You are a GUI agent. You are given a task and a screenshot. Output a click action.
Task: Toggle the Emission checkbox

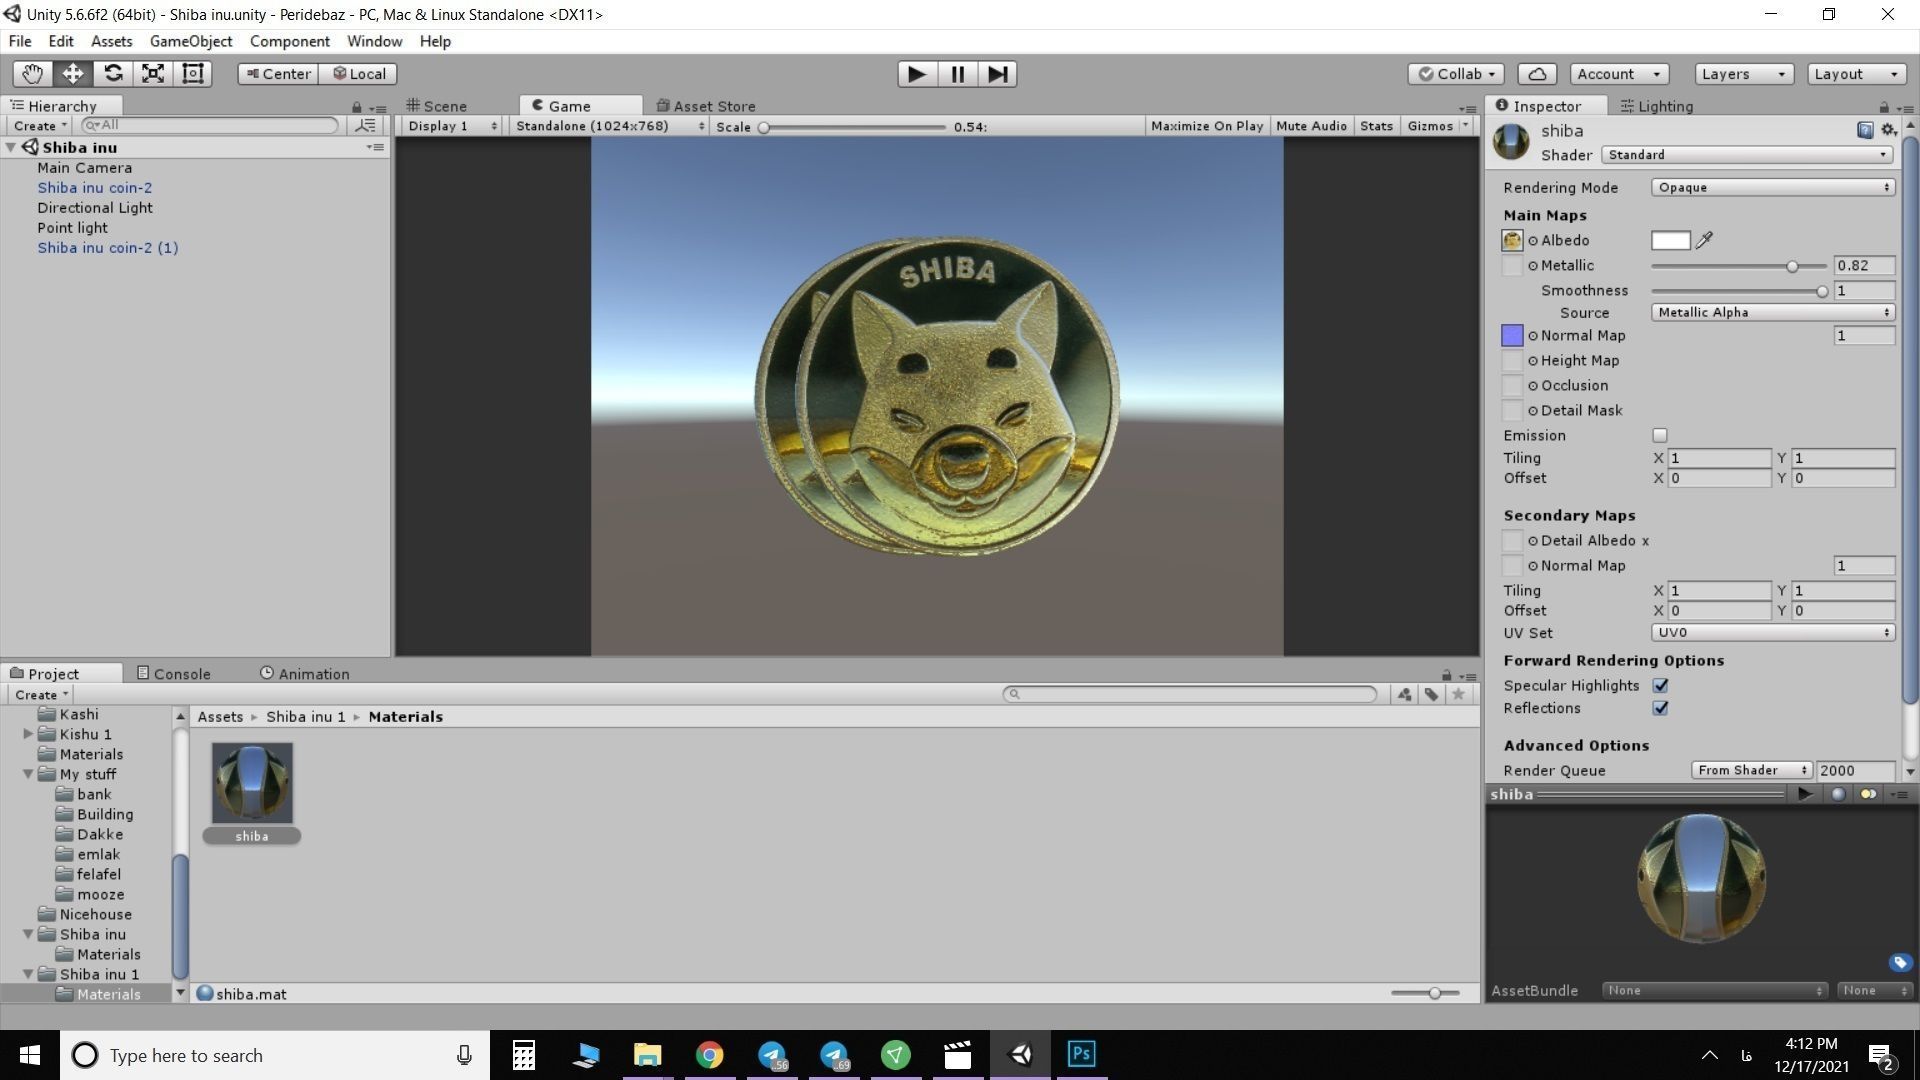point(1660,435)
